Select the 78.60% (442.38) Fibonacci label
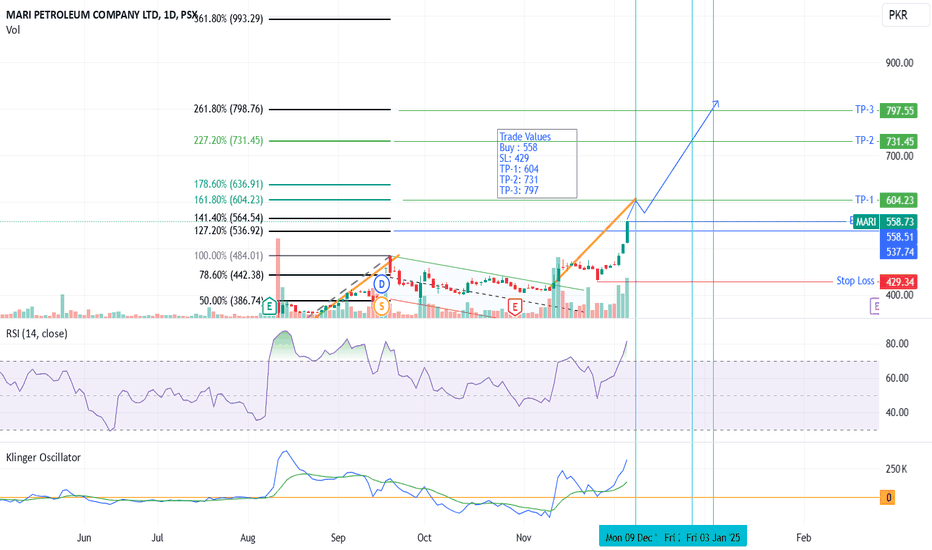The height and width of the screenshot is (550, 932). [x=231, y=275]
